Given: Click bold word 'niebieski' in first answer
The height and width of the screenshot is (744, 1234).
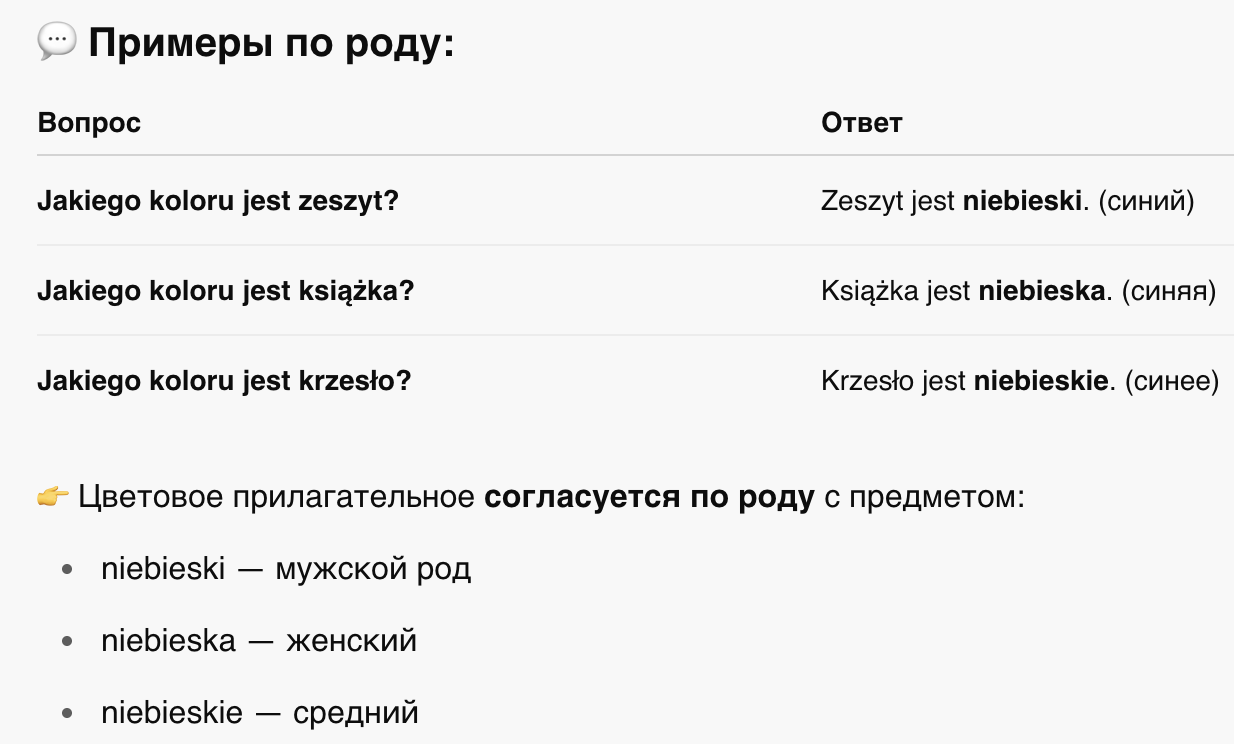Looking at the screenshot, I should [1023, 201].
